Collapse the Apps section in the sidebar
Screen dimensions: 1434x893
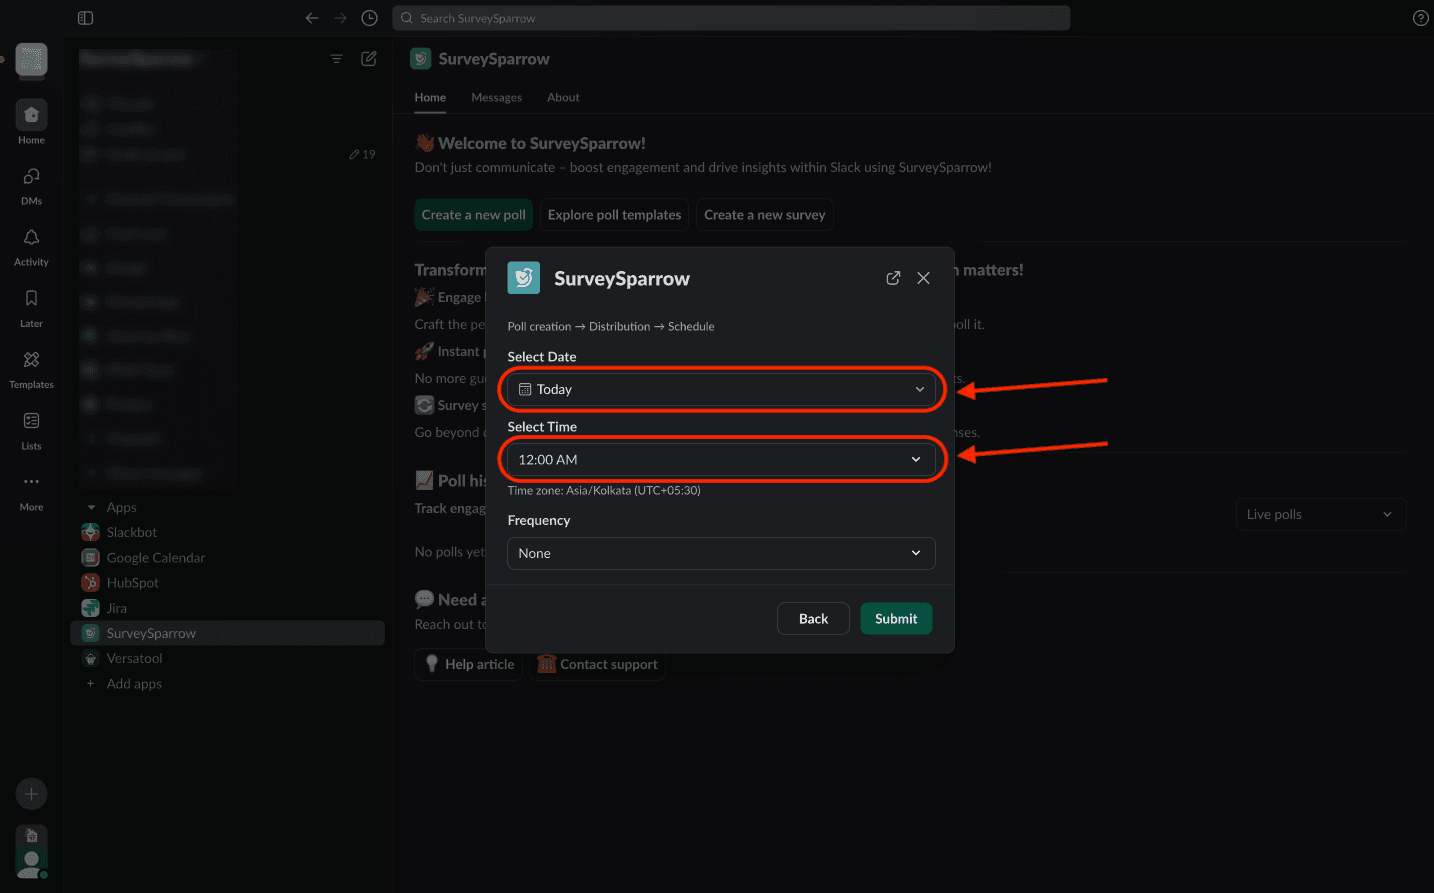click(x=92, y=507)
